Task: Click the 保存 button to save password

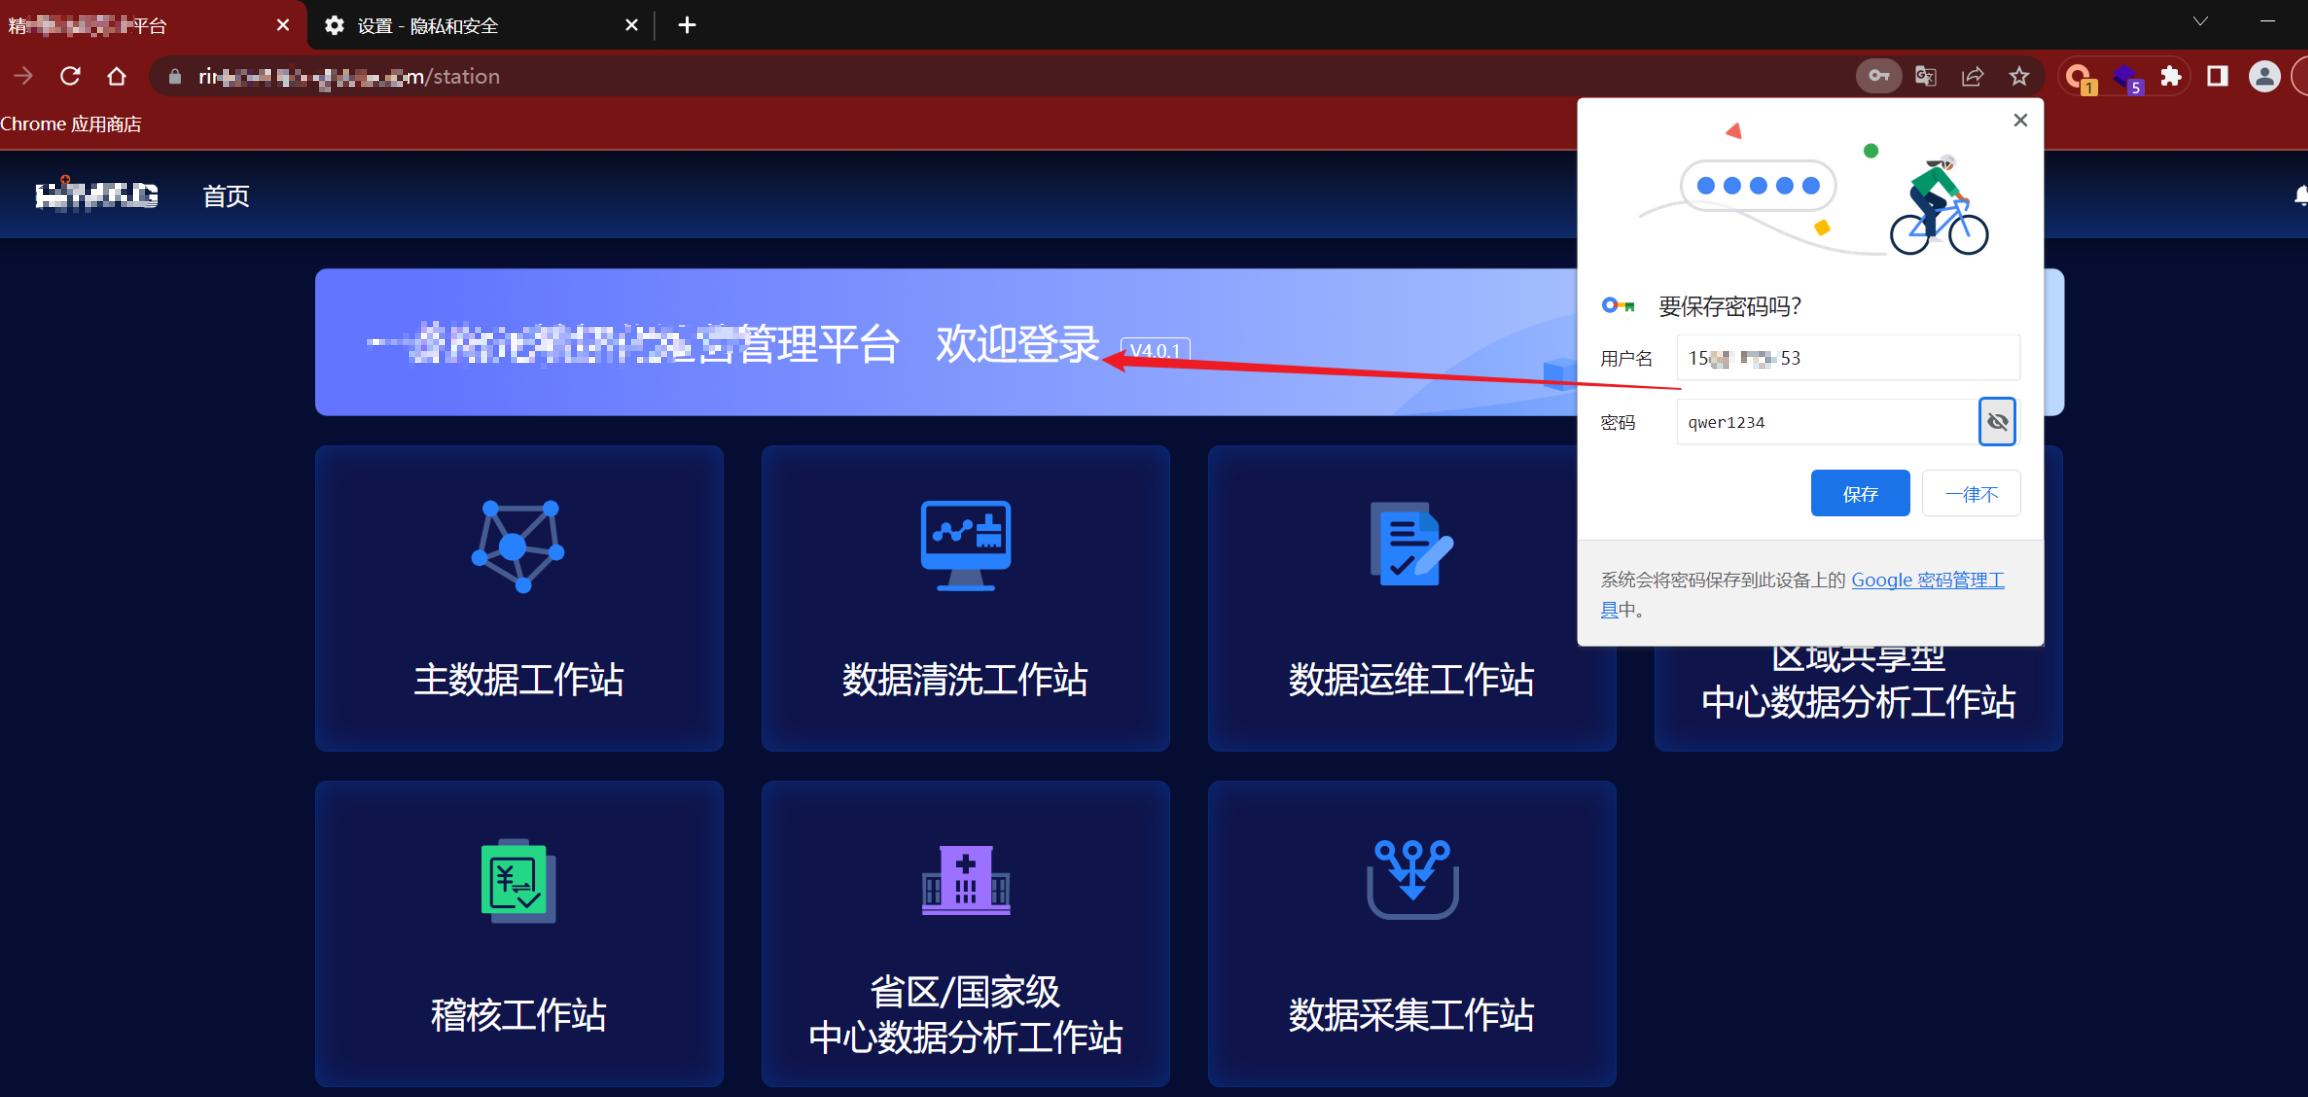Action: 1859,494
